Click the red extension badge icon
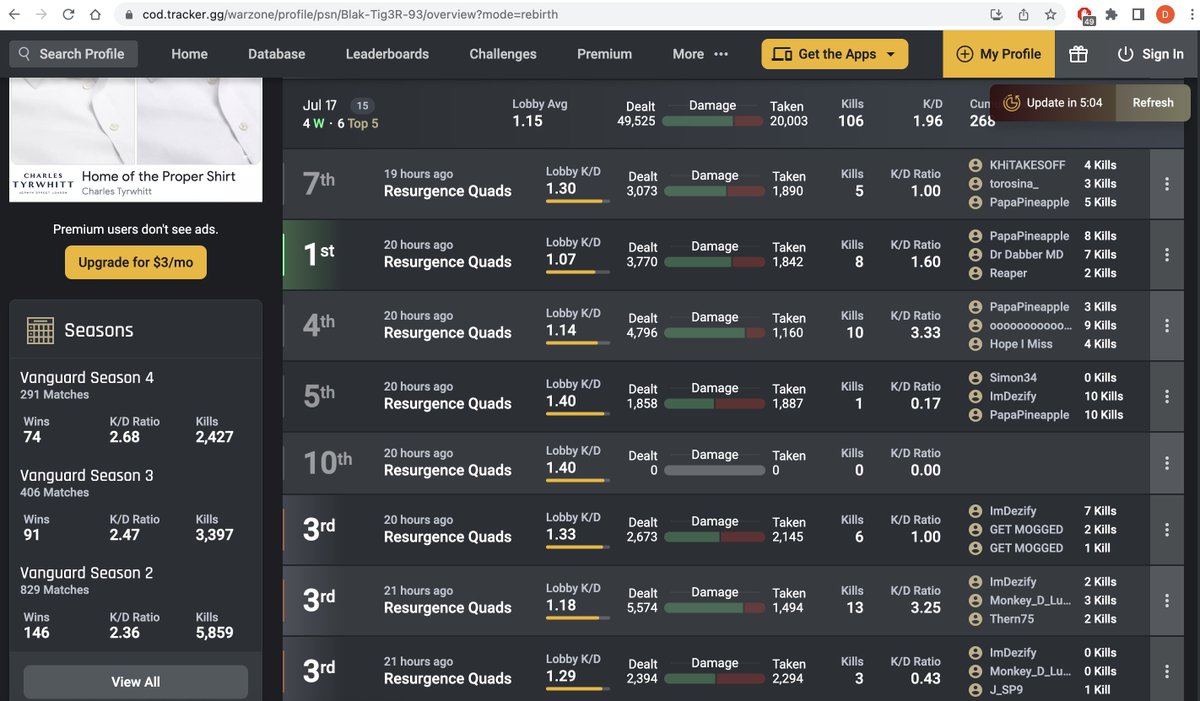This screenshot has height=701, width=1200. [x=1085, y=15]
